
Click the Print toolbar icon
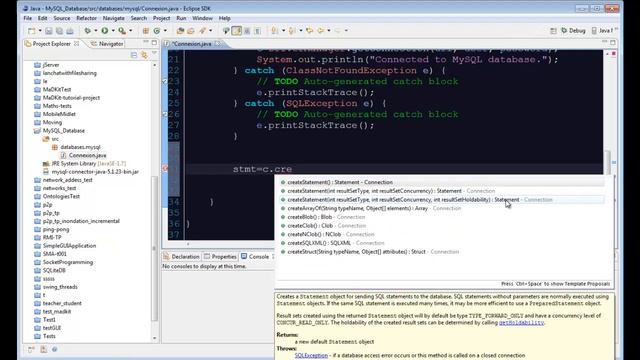(x=70, y=31)
